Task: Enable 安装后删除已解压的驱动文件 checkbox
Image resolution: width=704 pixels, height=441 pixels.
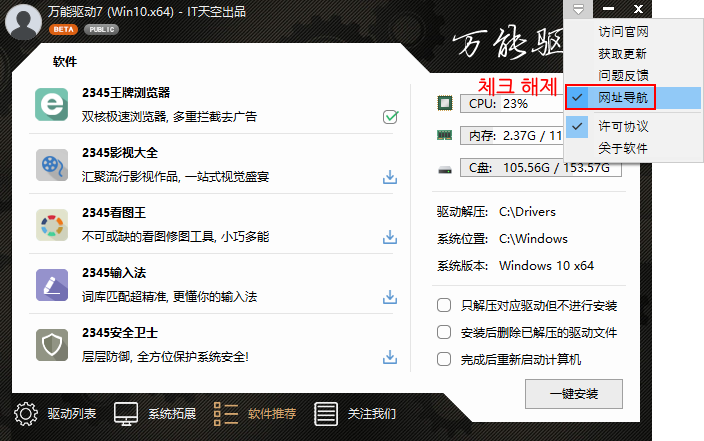Action: click(444, 332)
